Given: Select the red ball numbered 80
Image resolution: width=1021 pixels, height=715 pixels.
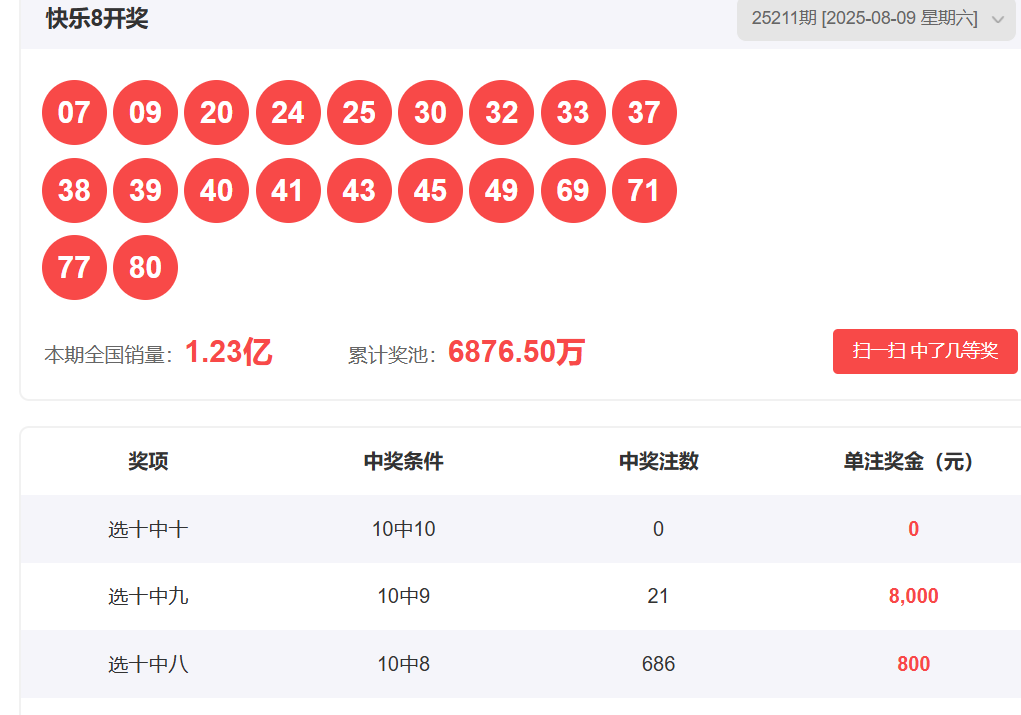Looking at the screenshot, I should pyautogui.click(x=145, y=268).
